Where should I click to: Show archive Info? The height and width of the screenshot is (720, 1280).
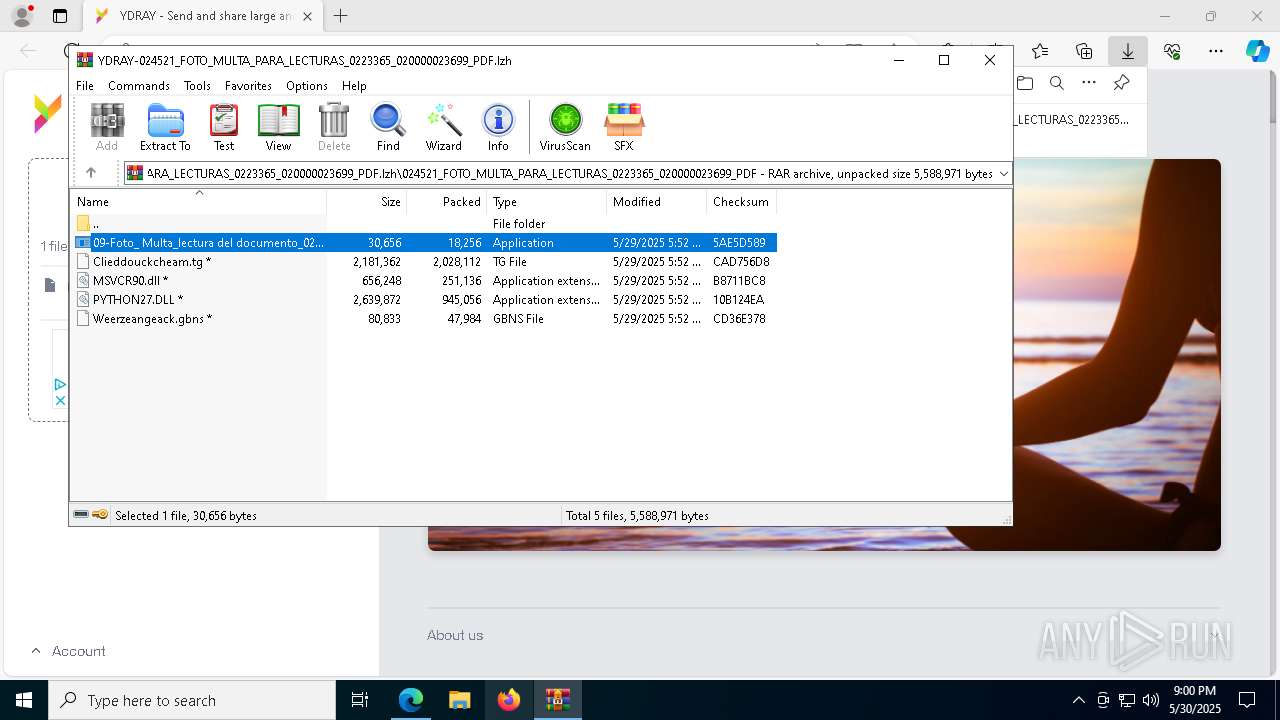pyautogui.click(x=498, y=127)
